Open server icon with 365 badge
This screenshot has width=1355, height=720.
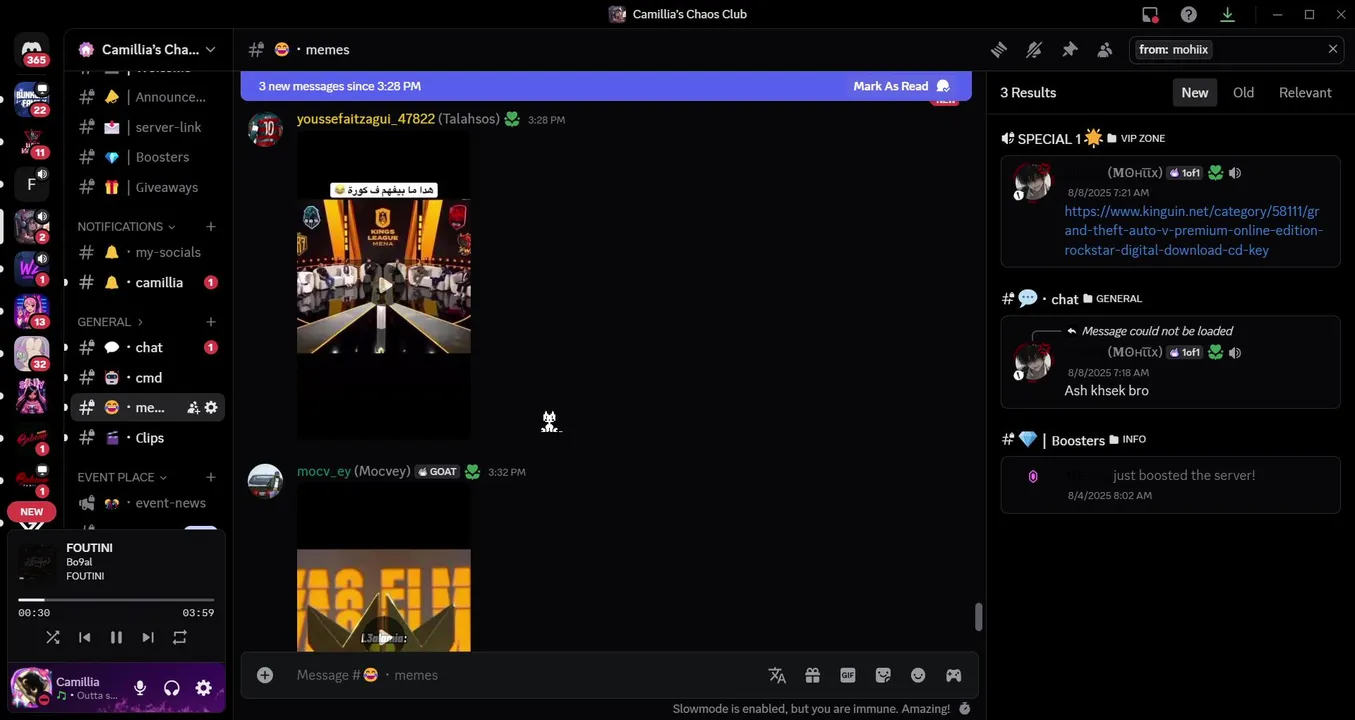click(32, 50)
